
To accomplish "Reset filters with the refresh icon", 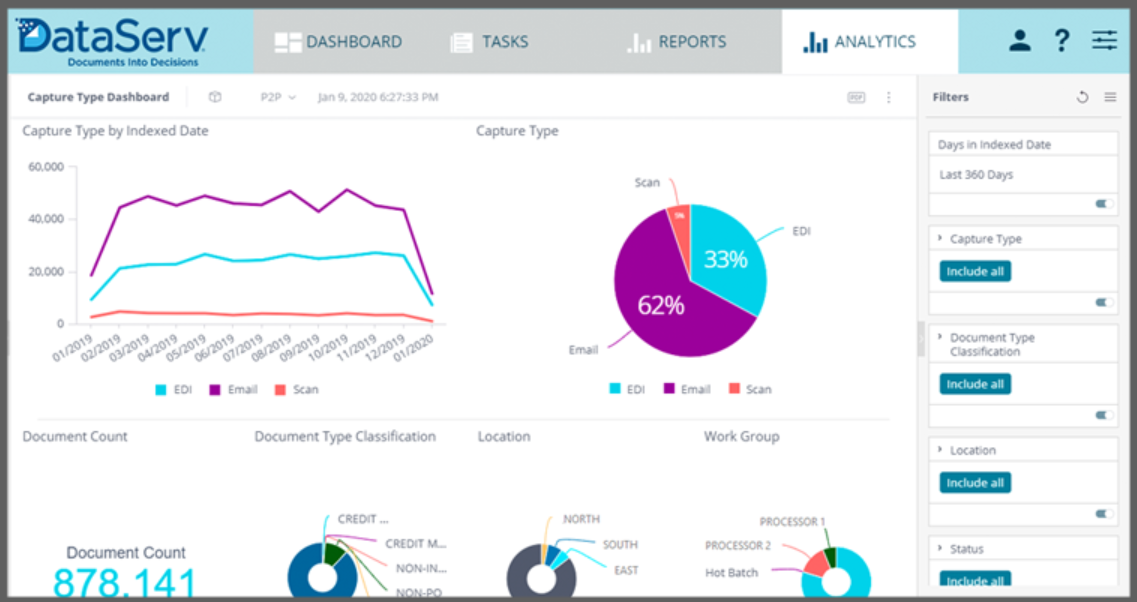I will coord(1081,97).
